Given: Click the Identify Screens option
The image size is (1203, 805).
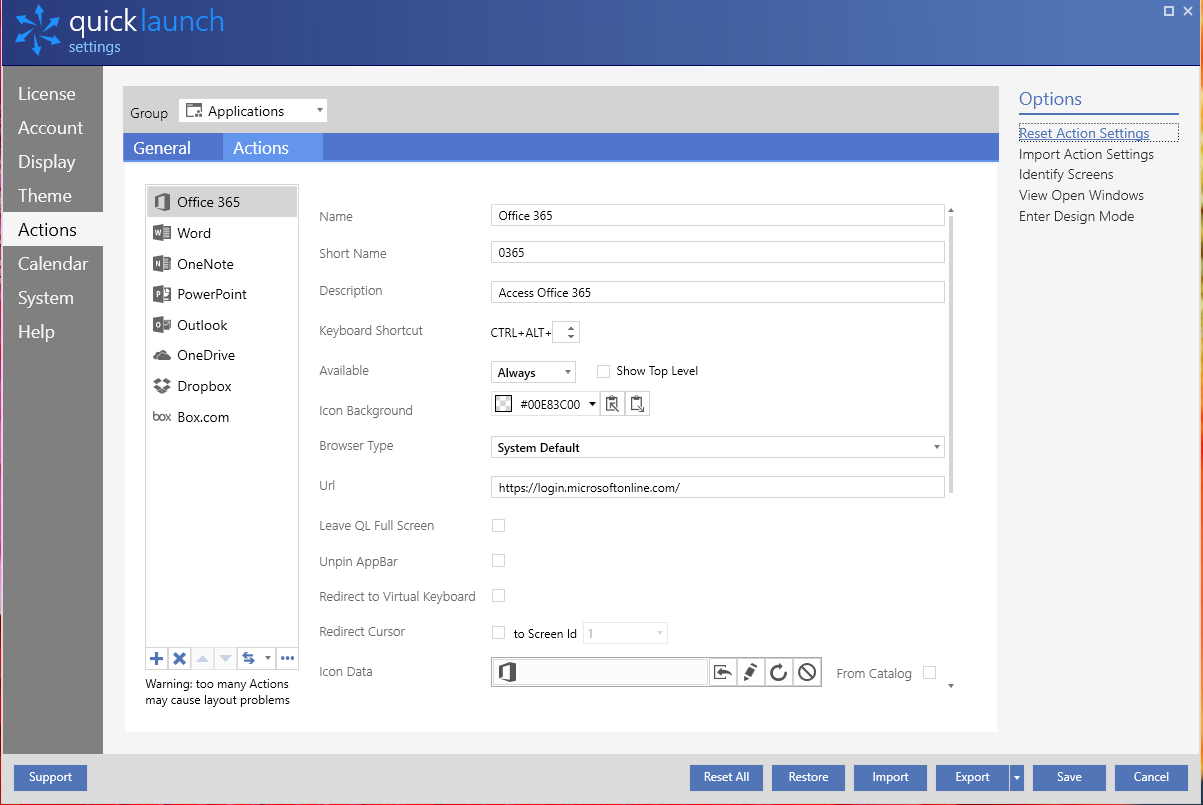Looking at the screenshot, I should coord(1066,174).
